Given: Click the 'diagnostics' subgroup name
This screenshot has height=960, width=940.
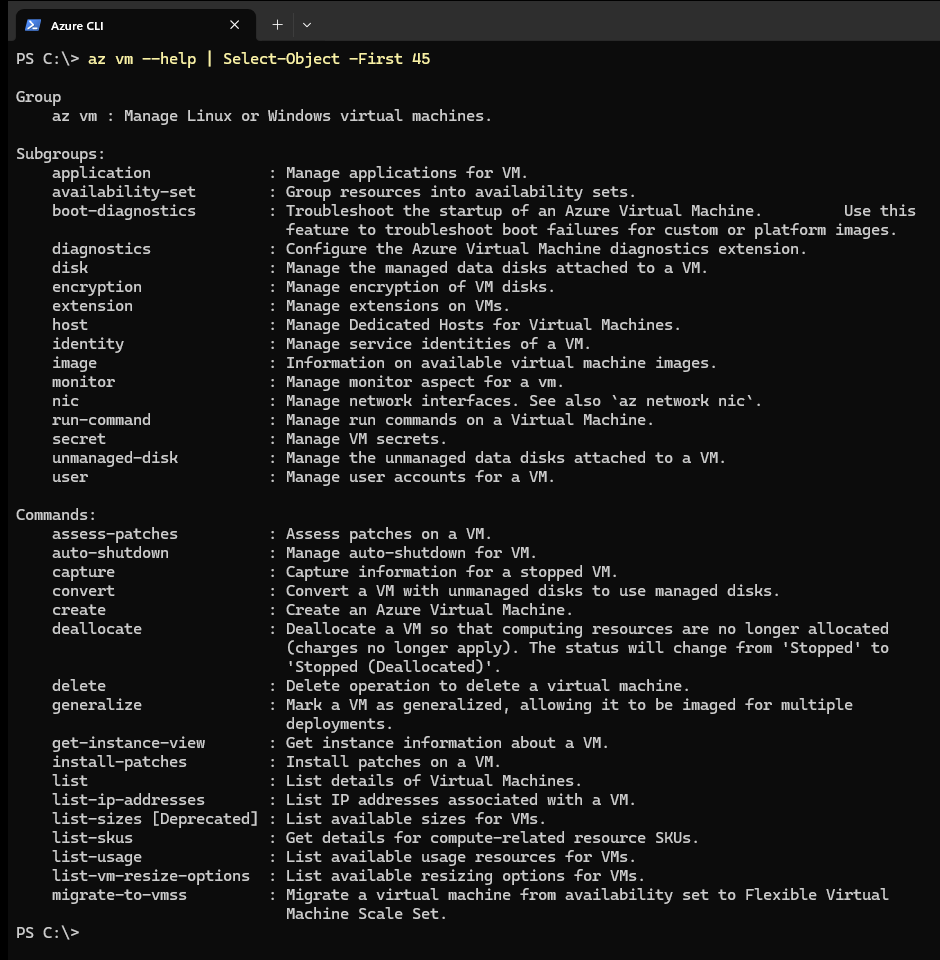Looking at the screenshot, I should pyautogui.click(x=101, y=249).
